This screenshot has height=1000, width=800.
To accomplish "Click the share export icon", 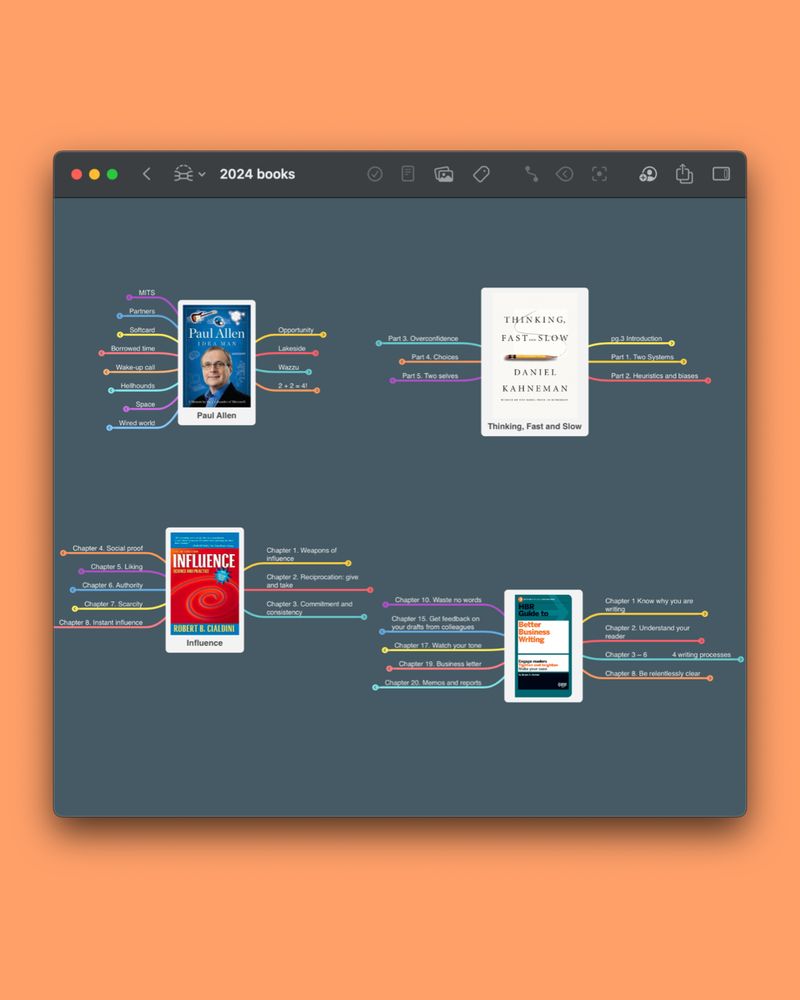I will (x=684, y=173).
